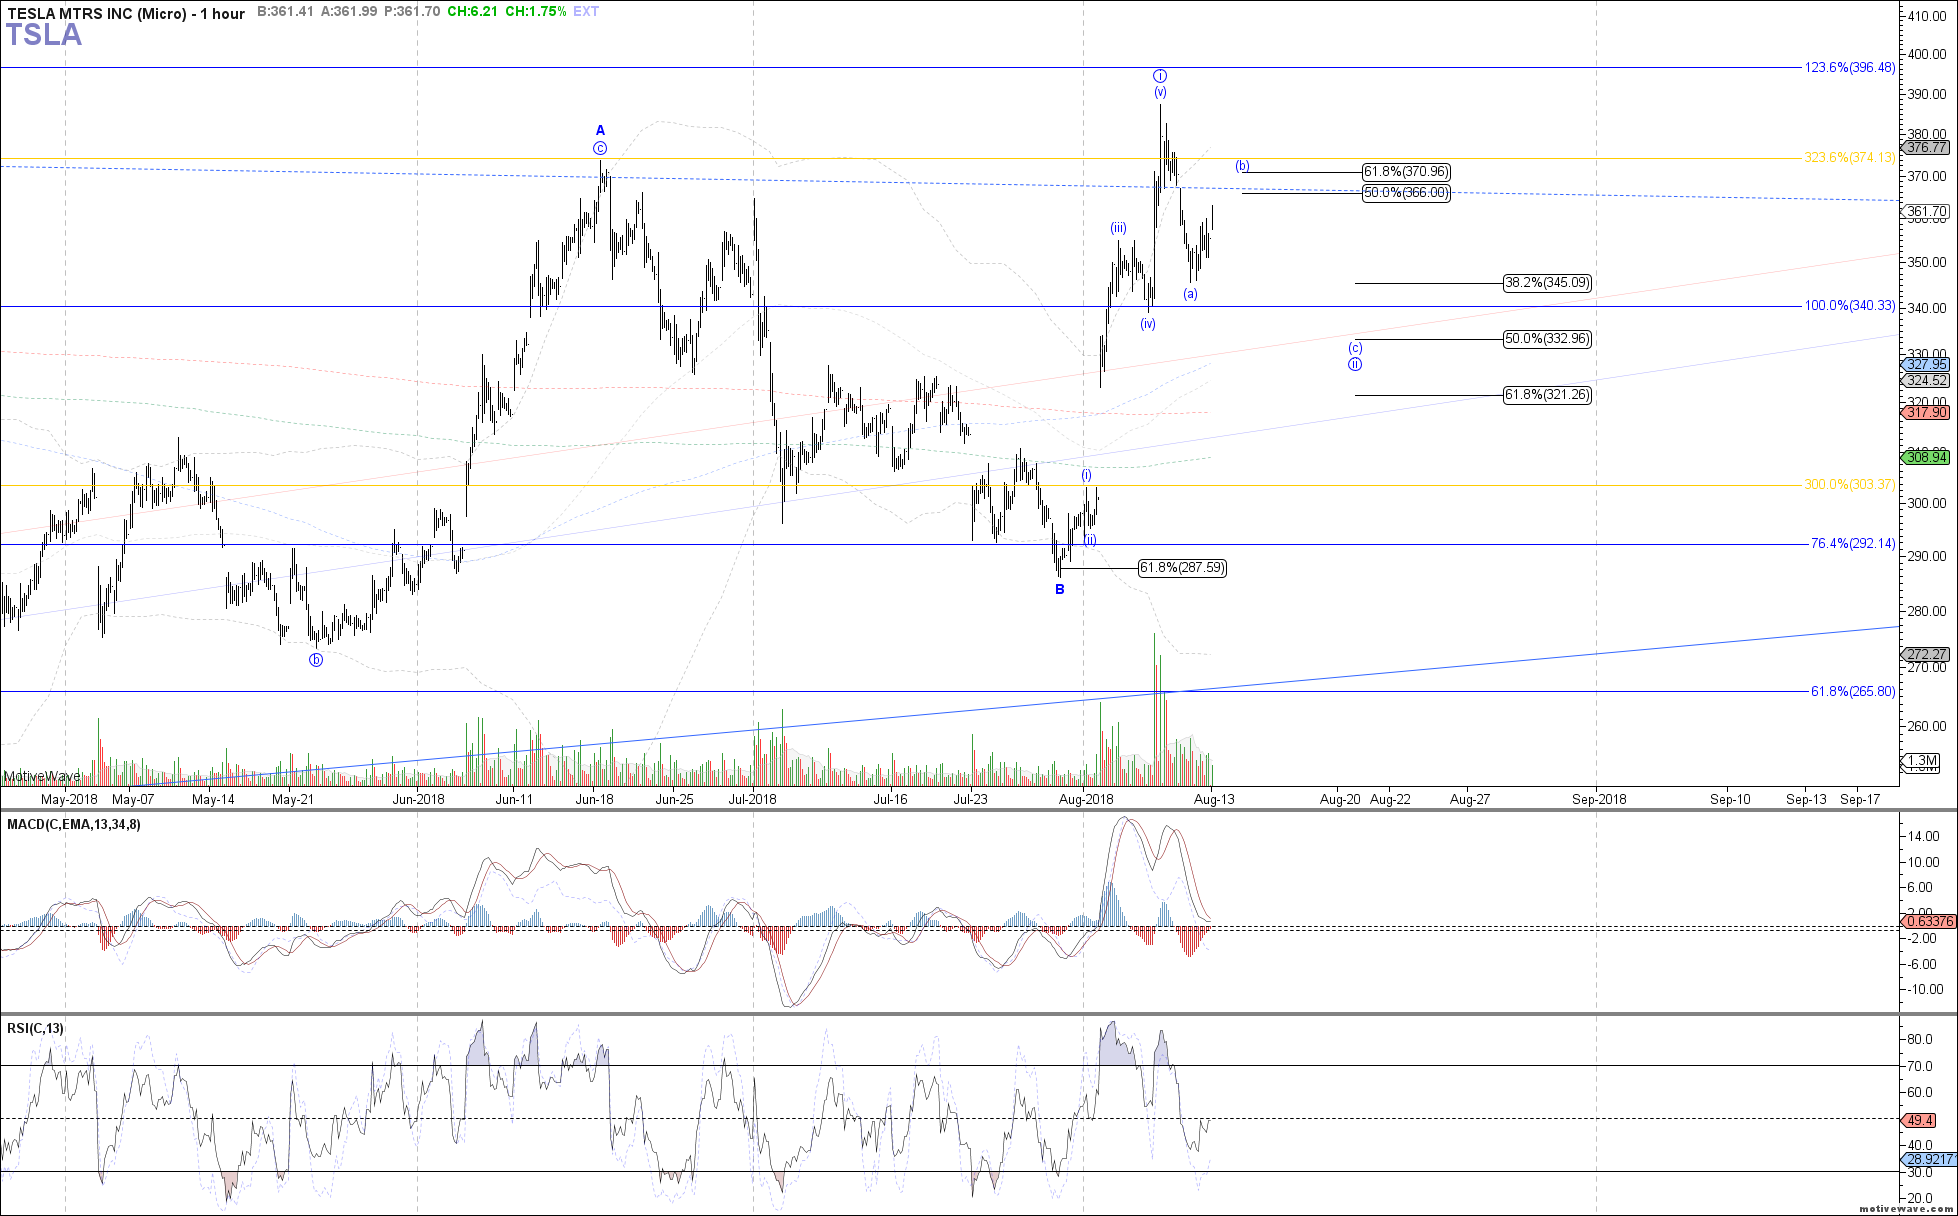Click the projected '(c)' wave label
The width and height of the screenshot is (1958, 1216).
[1354, 348]
